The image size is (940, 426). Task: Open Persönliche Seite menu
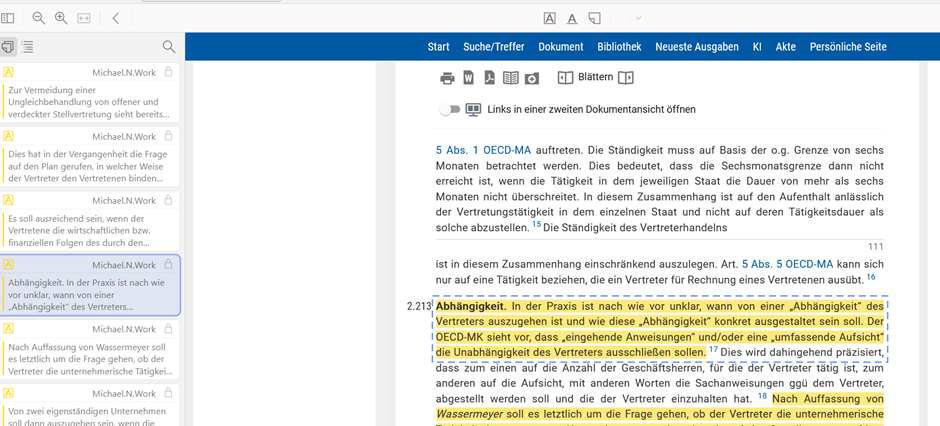click(848, 47)
